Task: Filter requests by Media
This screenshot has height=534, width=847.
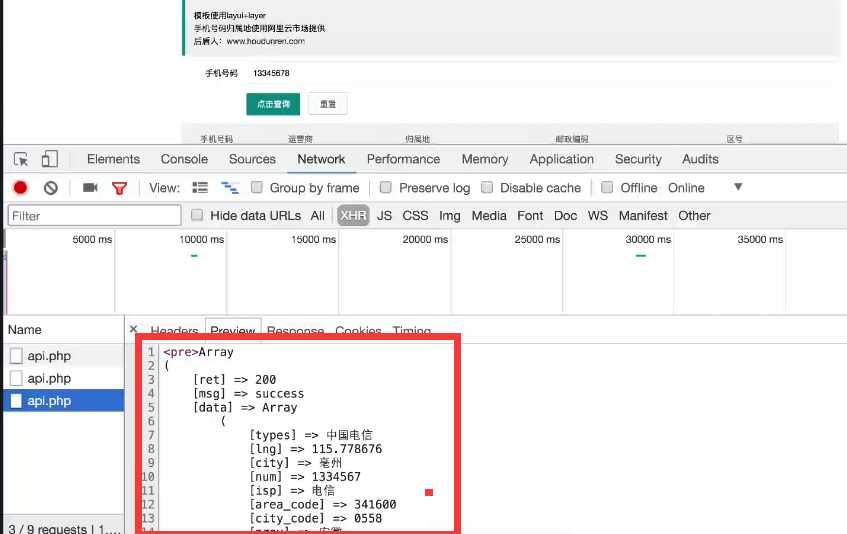Action: [489, 215]
